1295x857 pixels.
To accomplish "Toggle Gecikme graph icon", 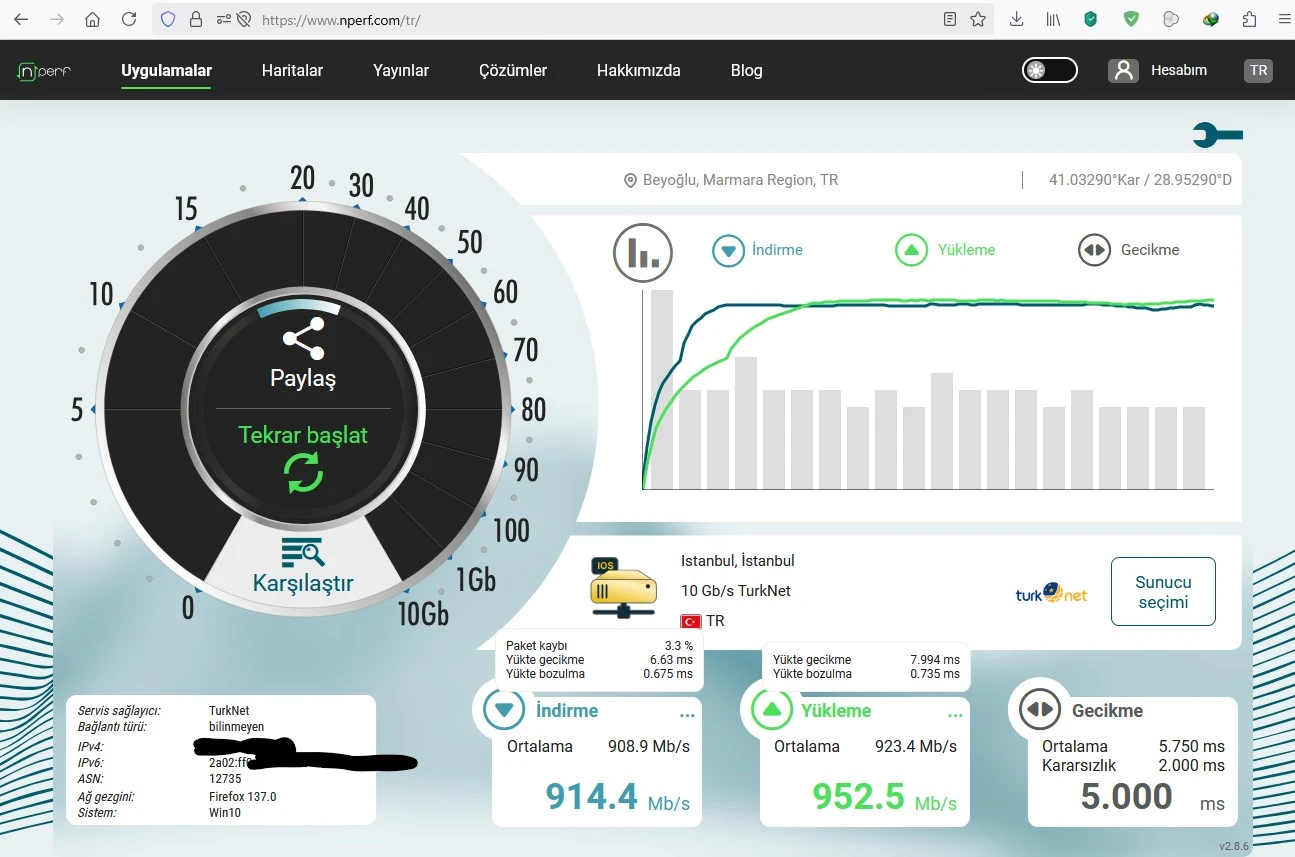I will (1095, 250).
